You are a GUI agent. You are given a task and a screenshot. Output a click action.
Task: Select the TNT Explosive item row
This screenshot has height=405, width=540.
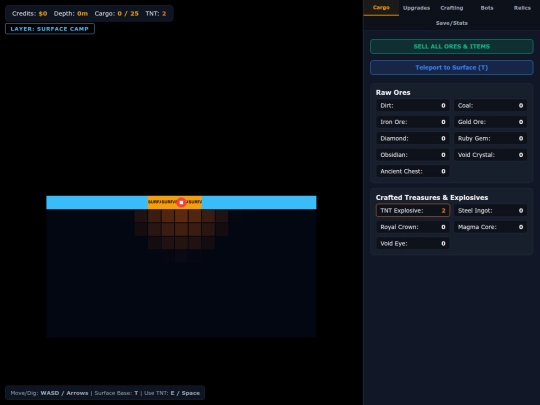pyautogui.click(x=413, y=210)
